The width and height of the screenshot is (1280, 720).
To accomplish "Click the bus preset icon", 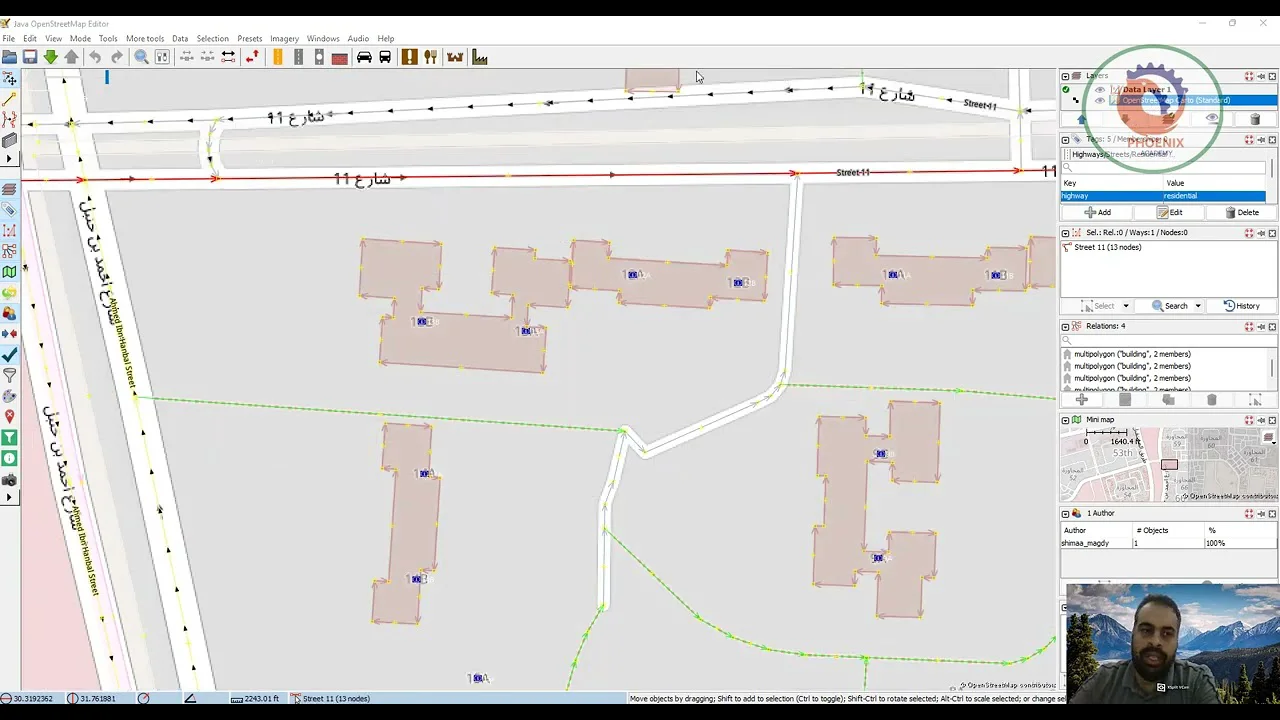I will [x=385, y=57].
